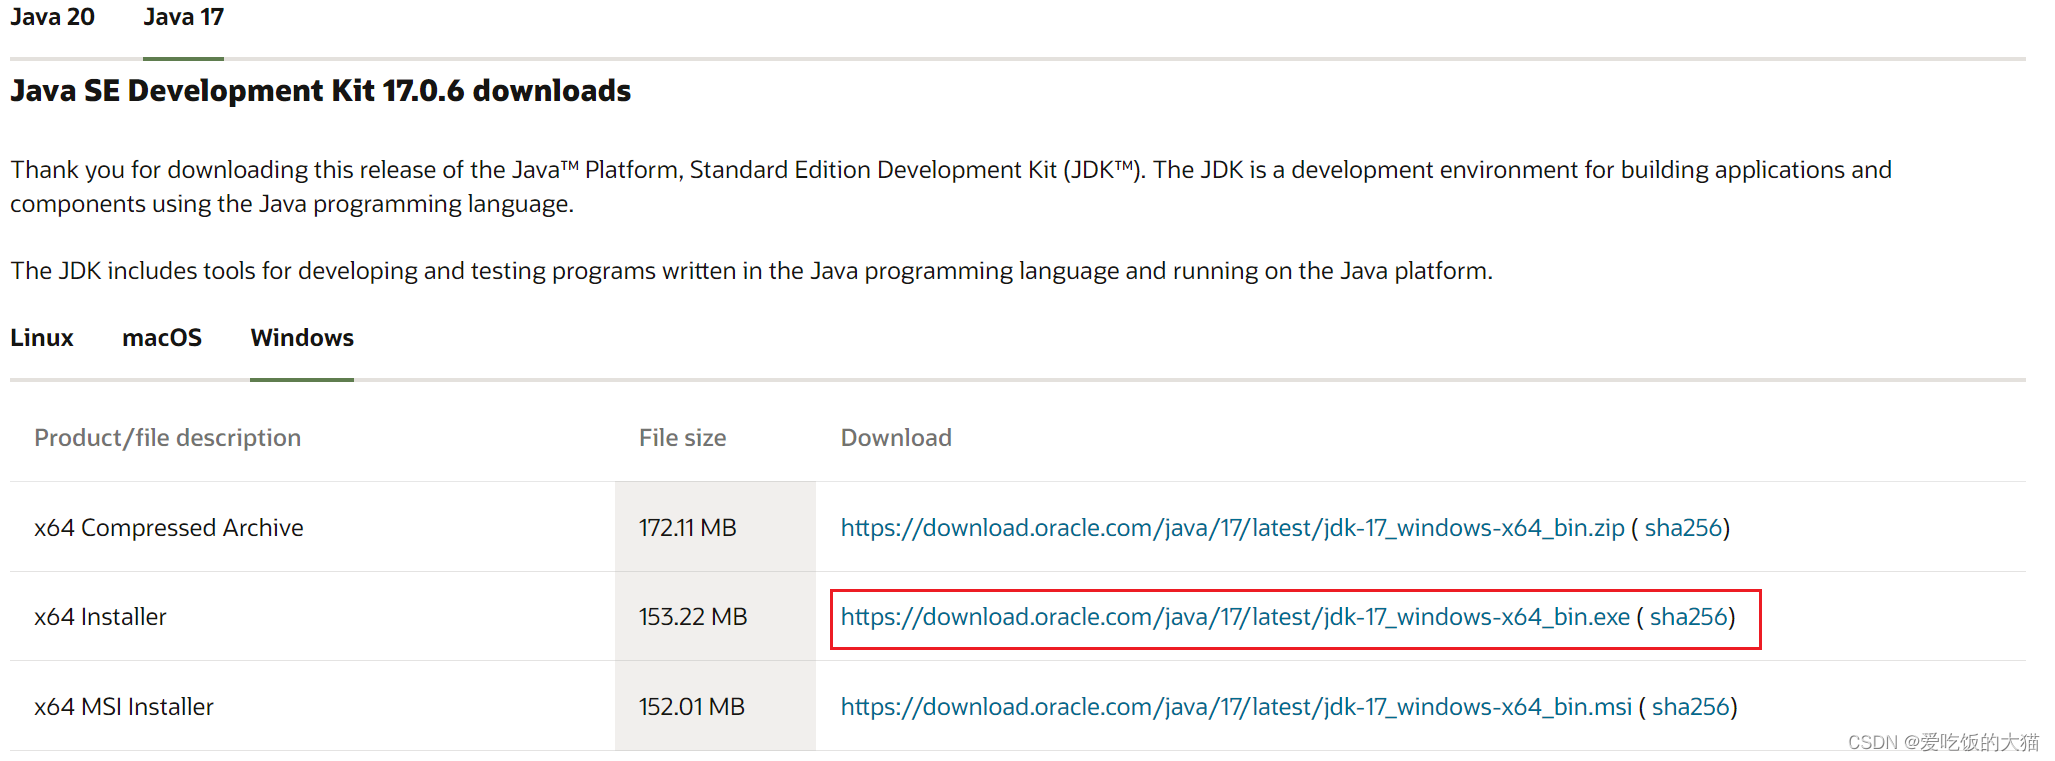The image size is (2055, 761).
Task: Click the 152.01 MB file size
Action: point(692,707)
